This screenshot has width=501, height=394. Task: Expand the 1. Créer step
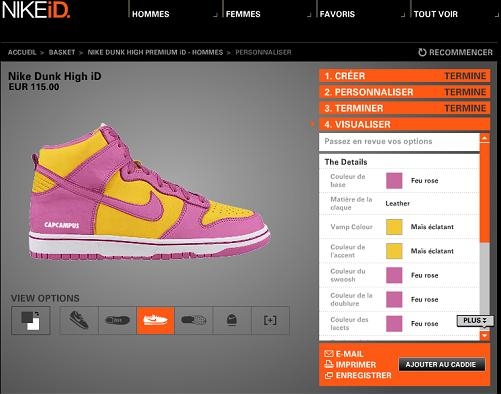pos(405,76)
